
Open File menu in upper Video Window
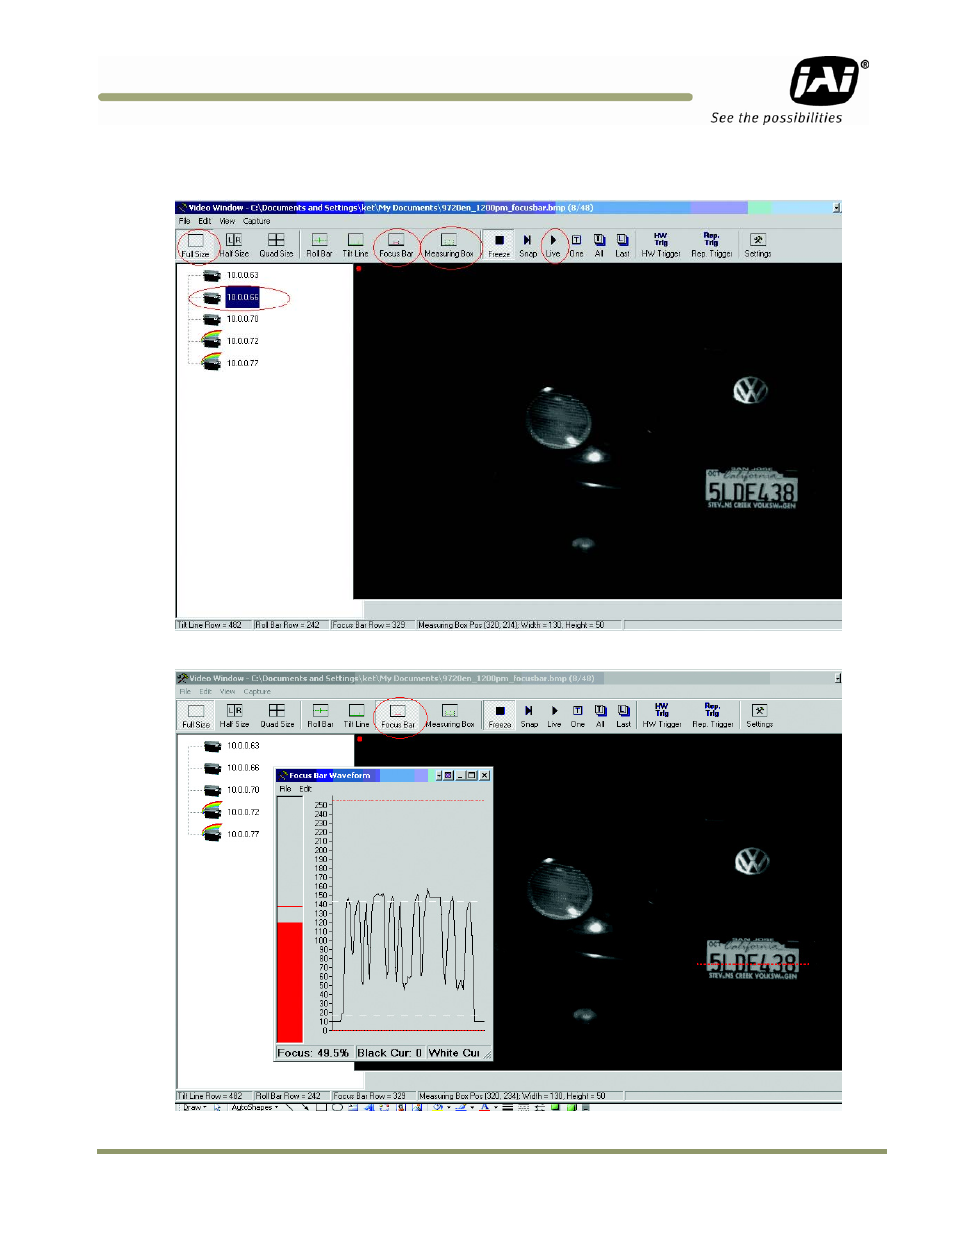(184, 221)
